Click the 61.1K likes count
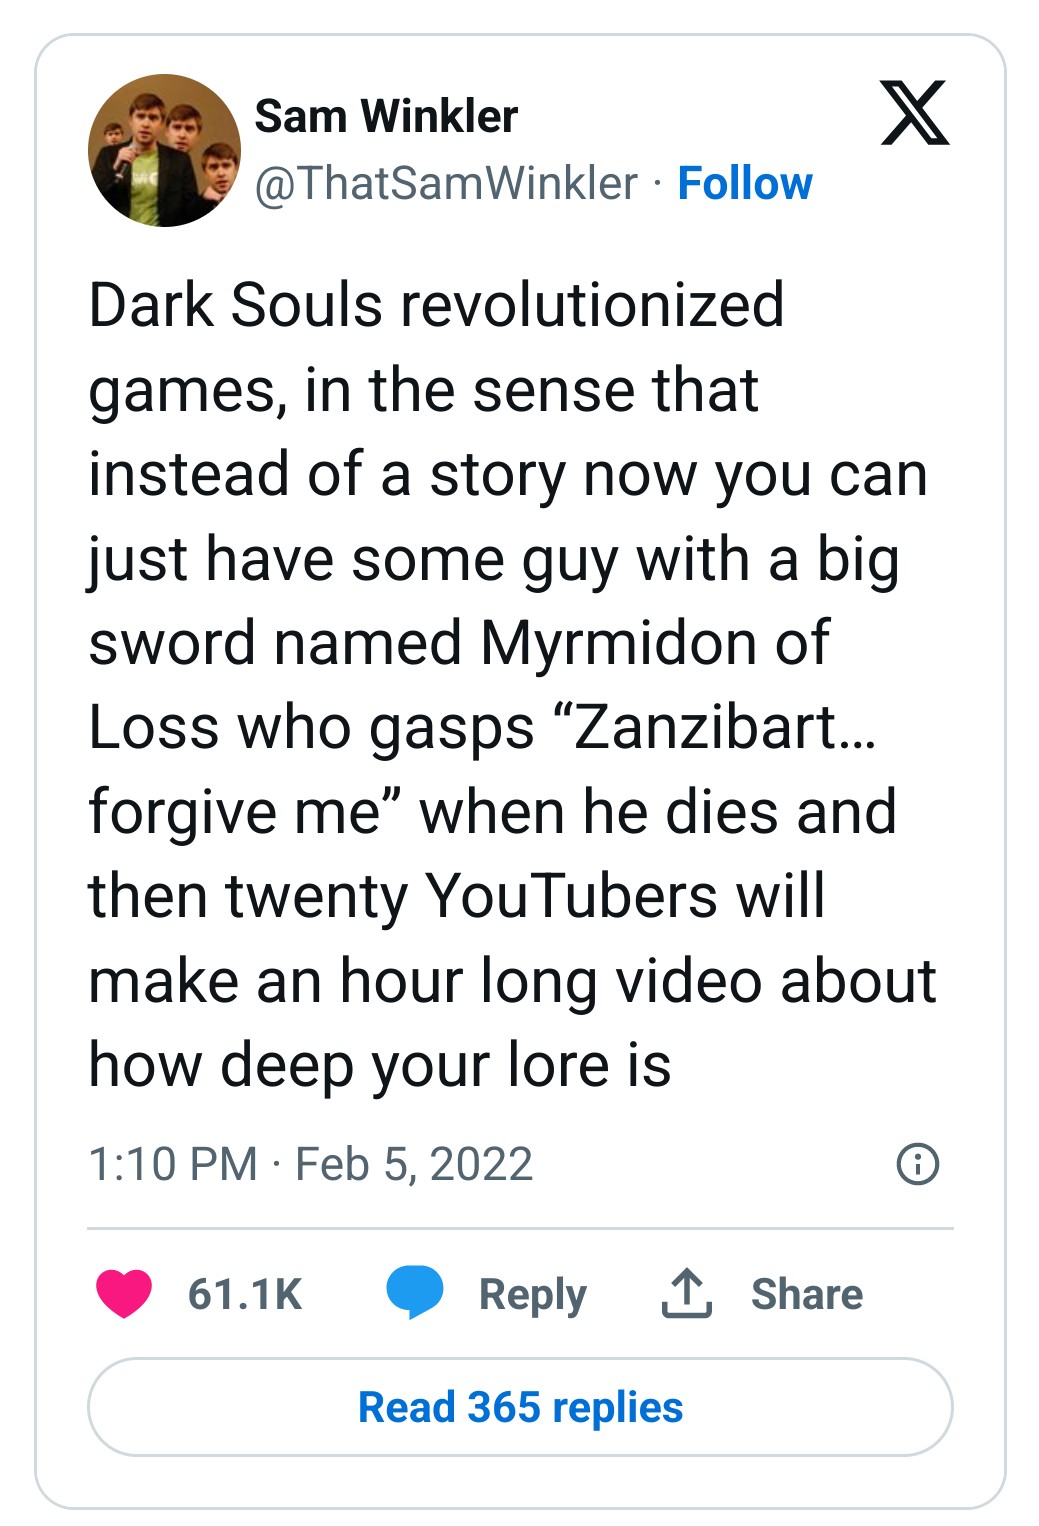The height and width of the screenshot is (1526, 1039). coord(245,1294)
